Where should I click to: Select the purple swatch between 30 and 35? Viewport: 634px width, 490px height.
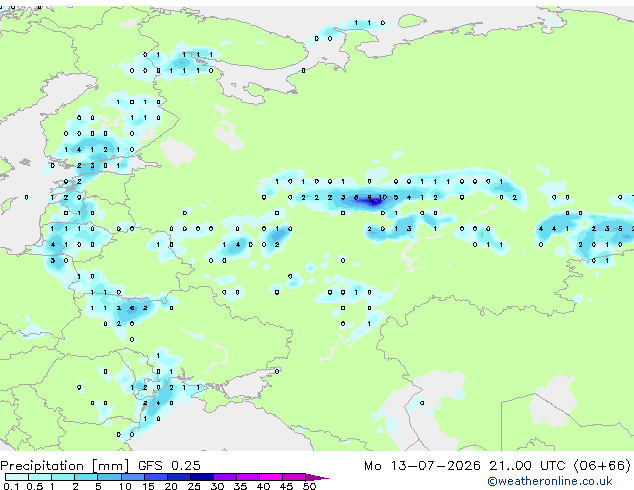click(225, 477)
